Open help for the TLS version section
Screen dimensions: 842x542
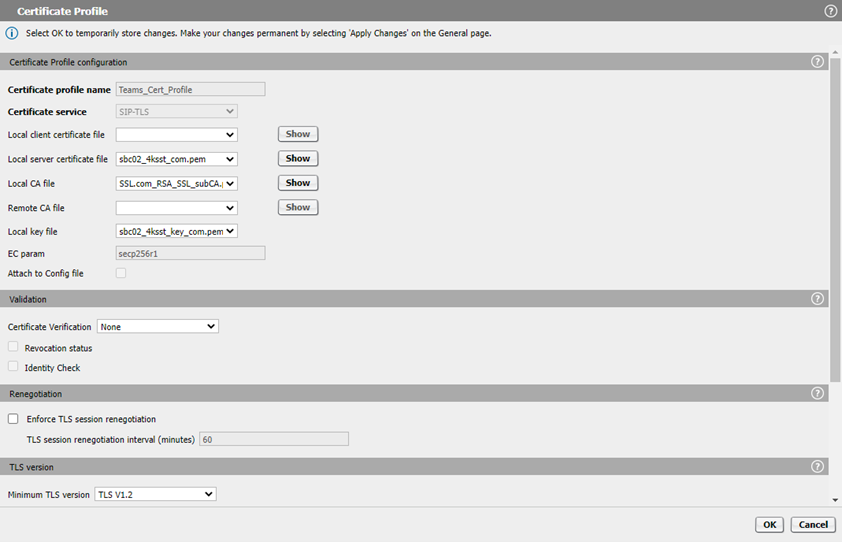coord(817,466)
